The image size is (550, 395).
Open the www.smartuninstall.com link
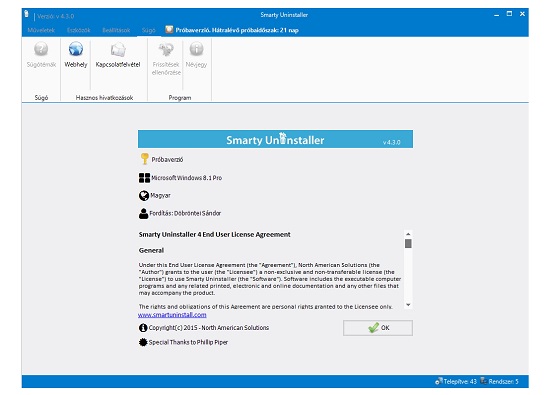point(172,315)
